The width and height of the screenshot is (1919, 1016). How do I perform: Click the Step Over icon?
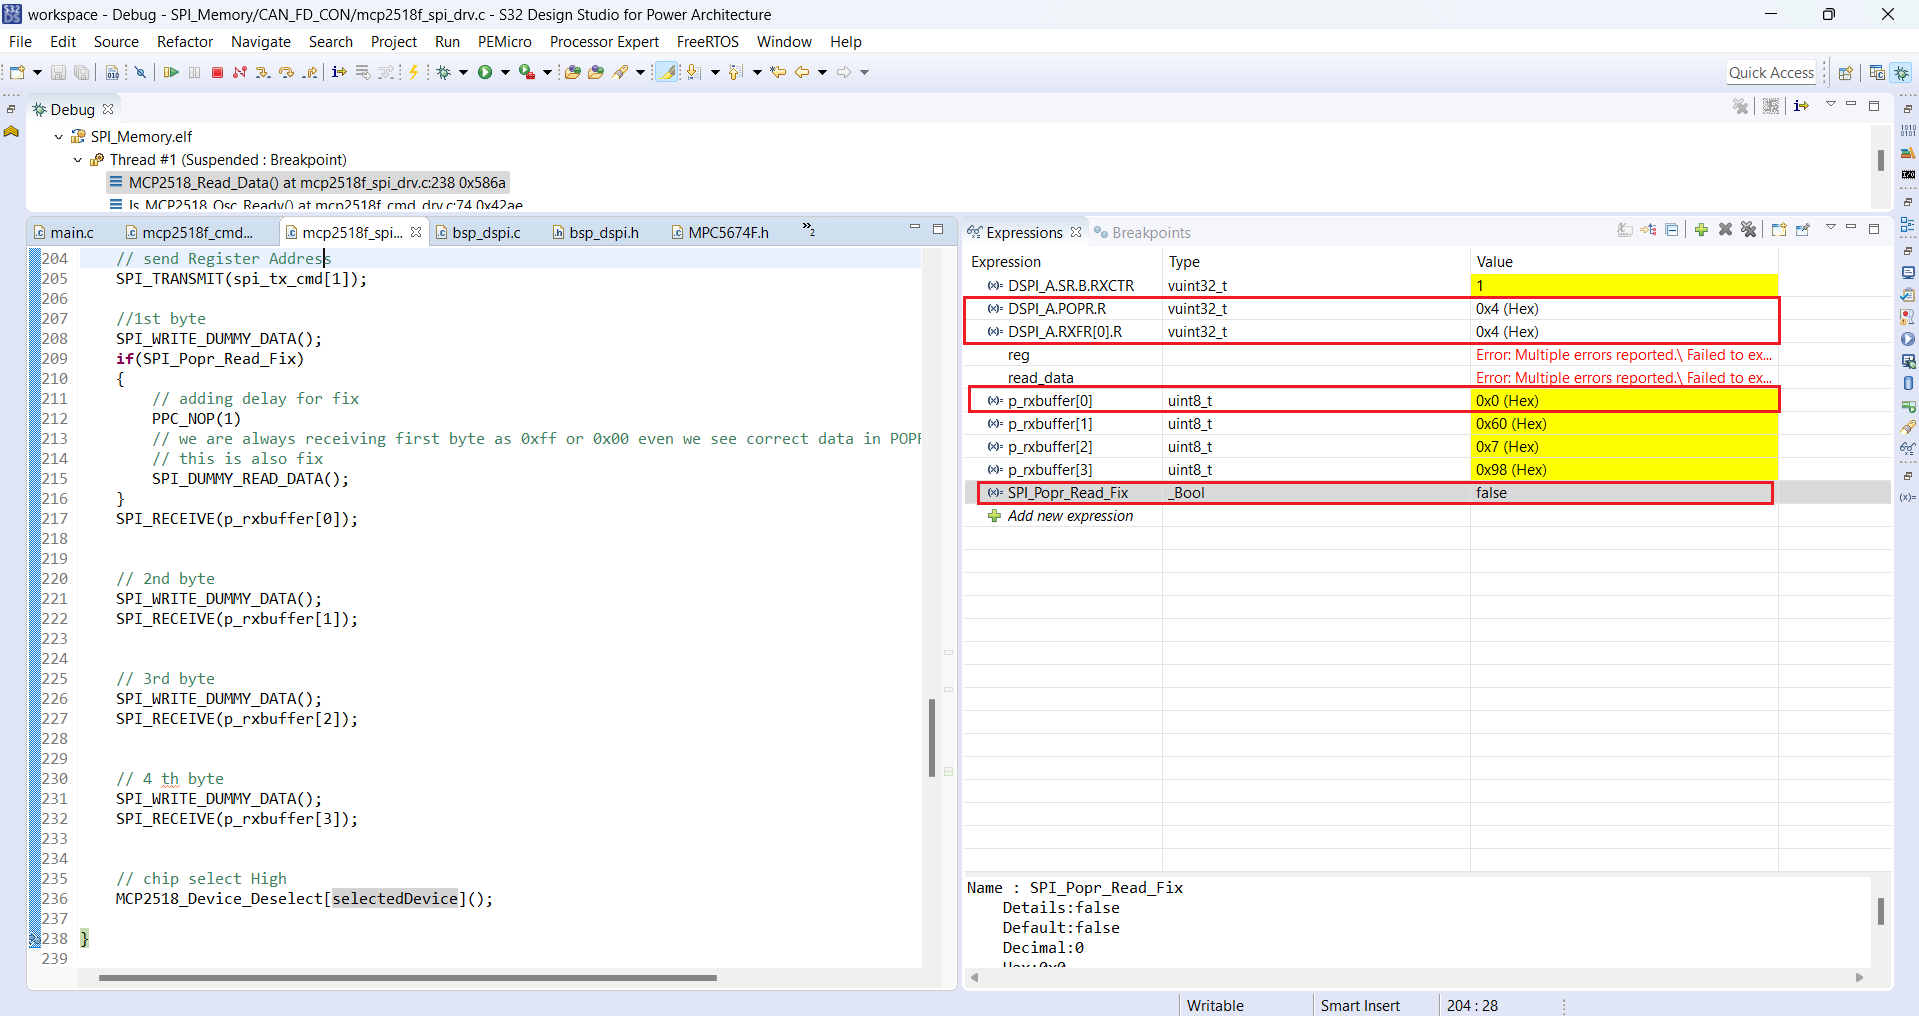click(287, 71)
